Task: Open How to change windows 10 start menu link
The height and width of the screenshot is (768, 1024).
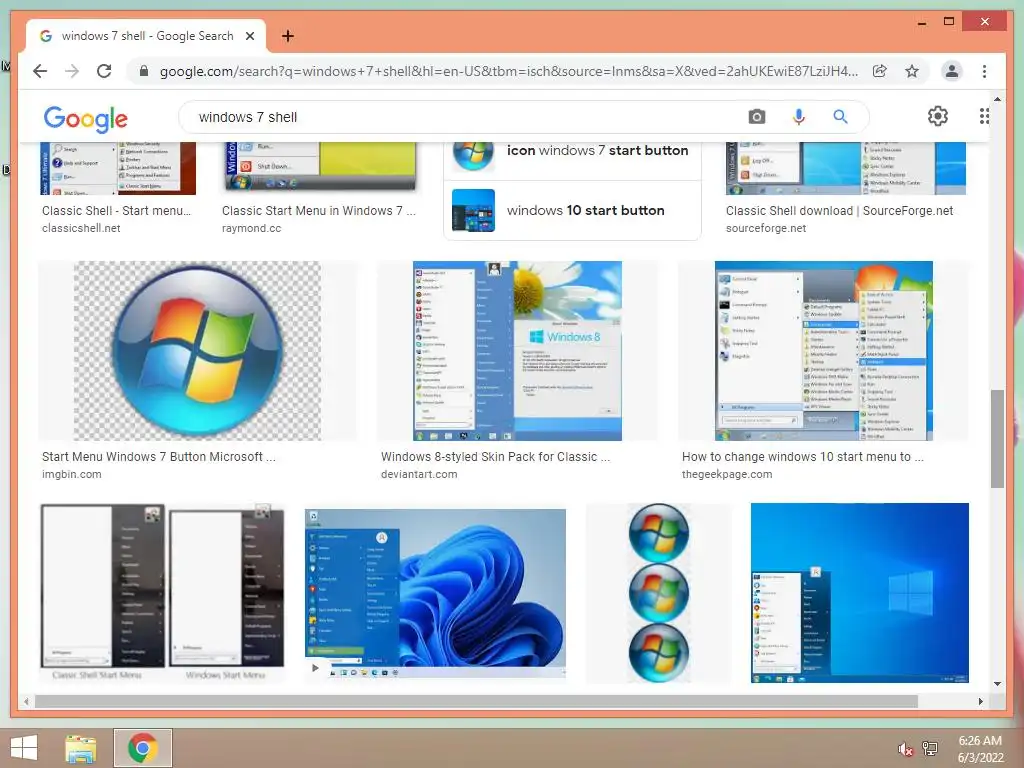Action: (x=803, y=456)
